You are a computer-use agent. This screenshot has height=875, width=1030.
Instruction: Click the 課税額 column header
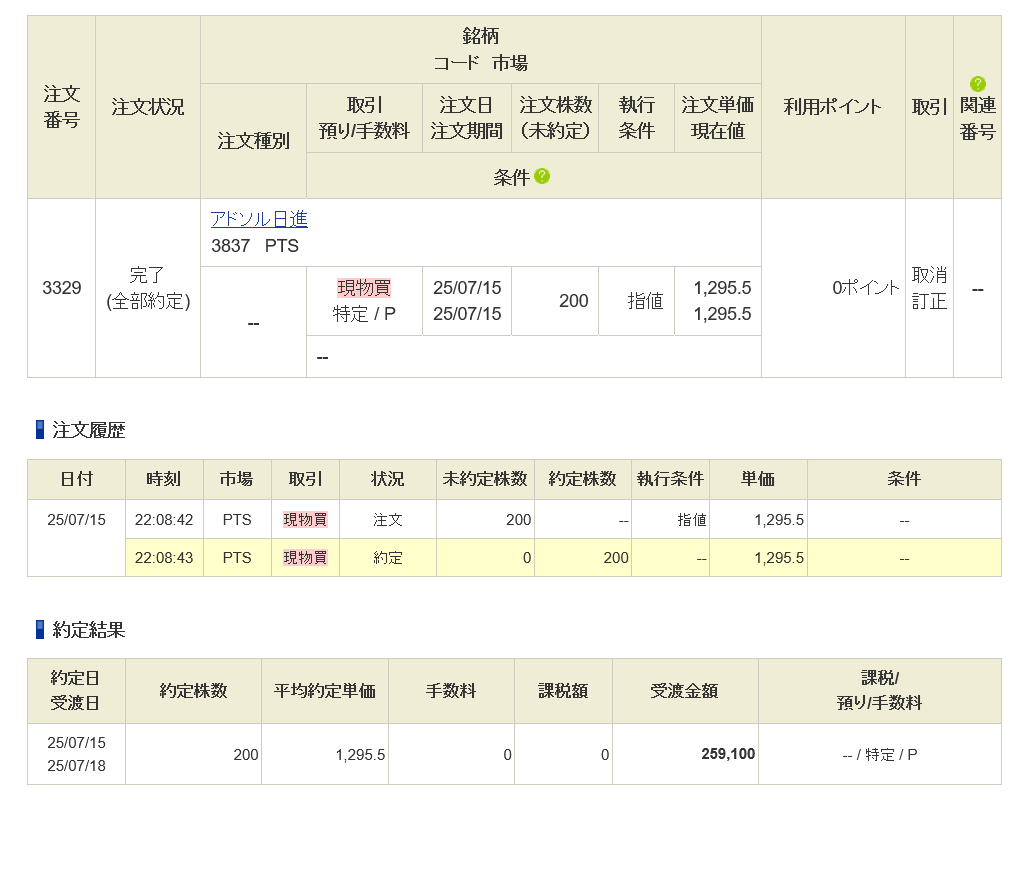coord(563,691)
